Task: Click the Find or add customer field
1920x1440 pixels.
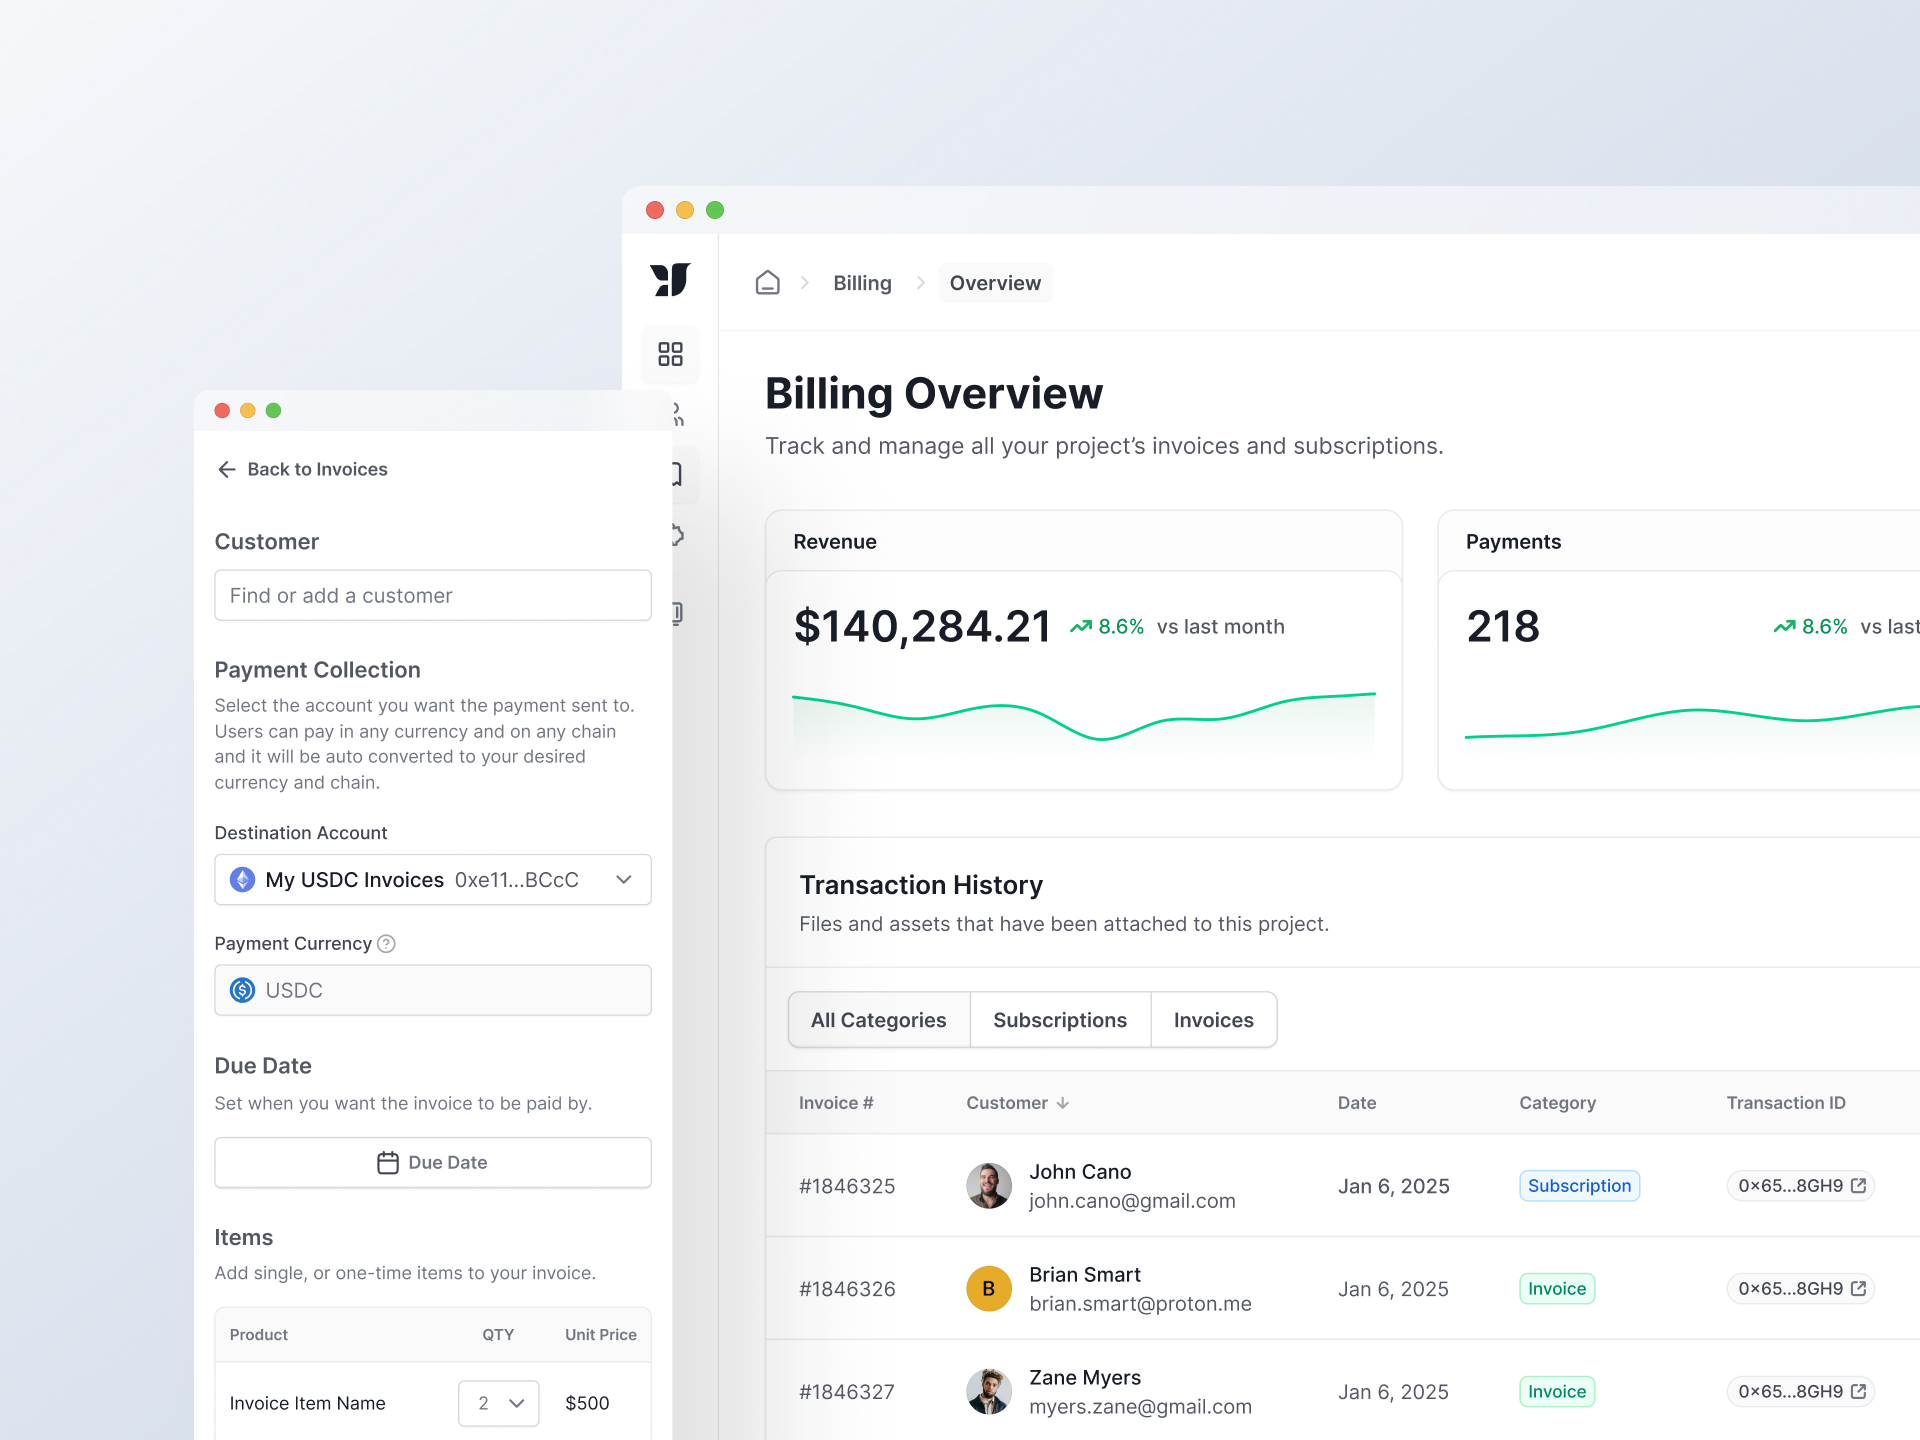Action: (x=433, y=595)
